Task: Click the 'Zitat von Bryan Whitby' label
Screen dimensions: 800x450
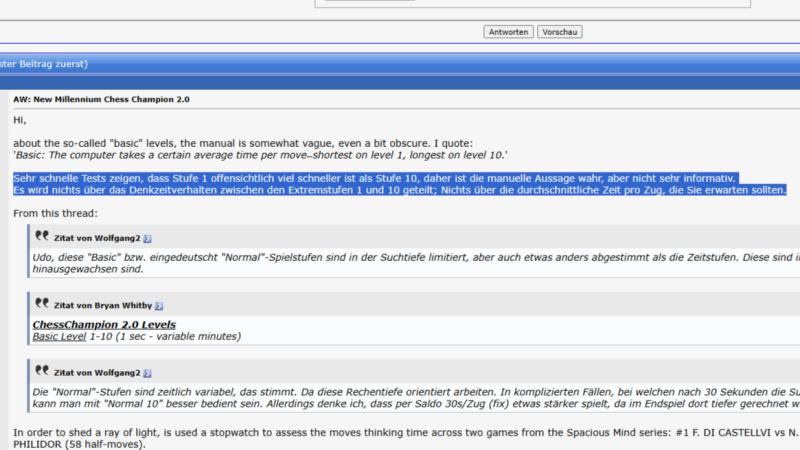Action: pos(103,306)
